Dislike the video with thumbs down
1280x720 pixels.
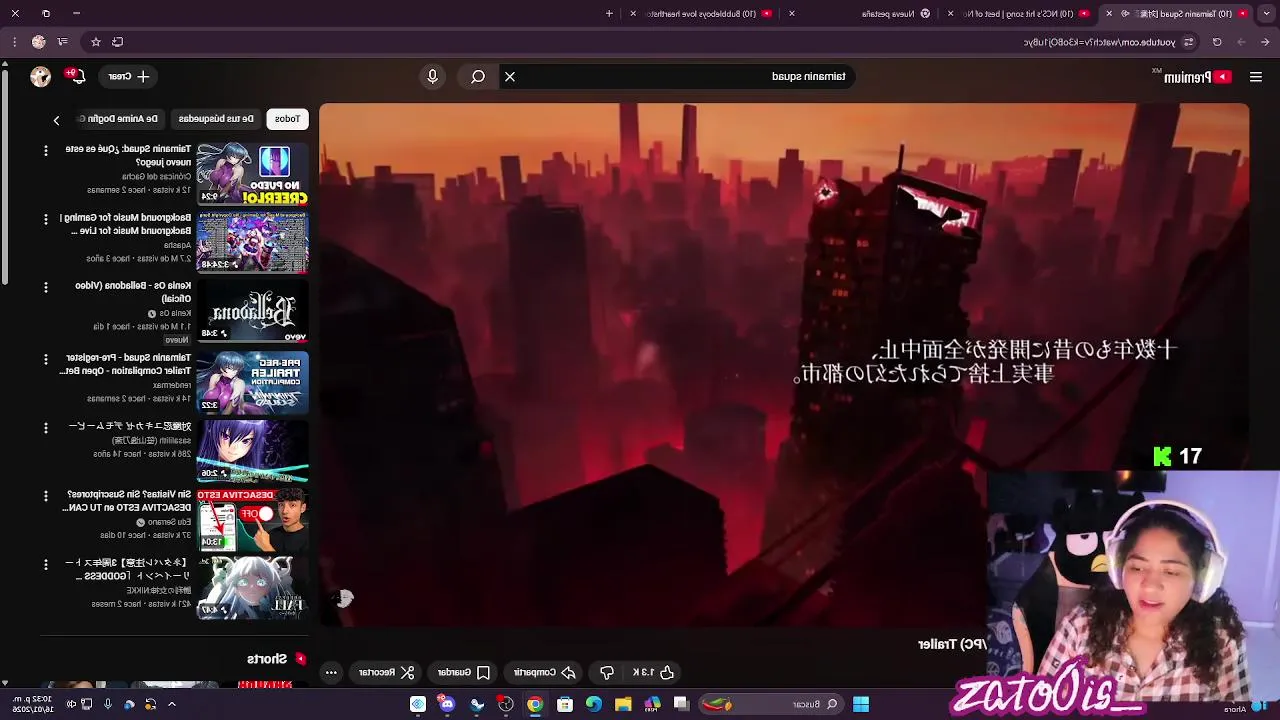[x=607, y=672]
